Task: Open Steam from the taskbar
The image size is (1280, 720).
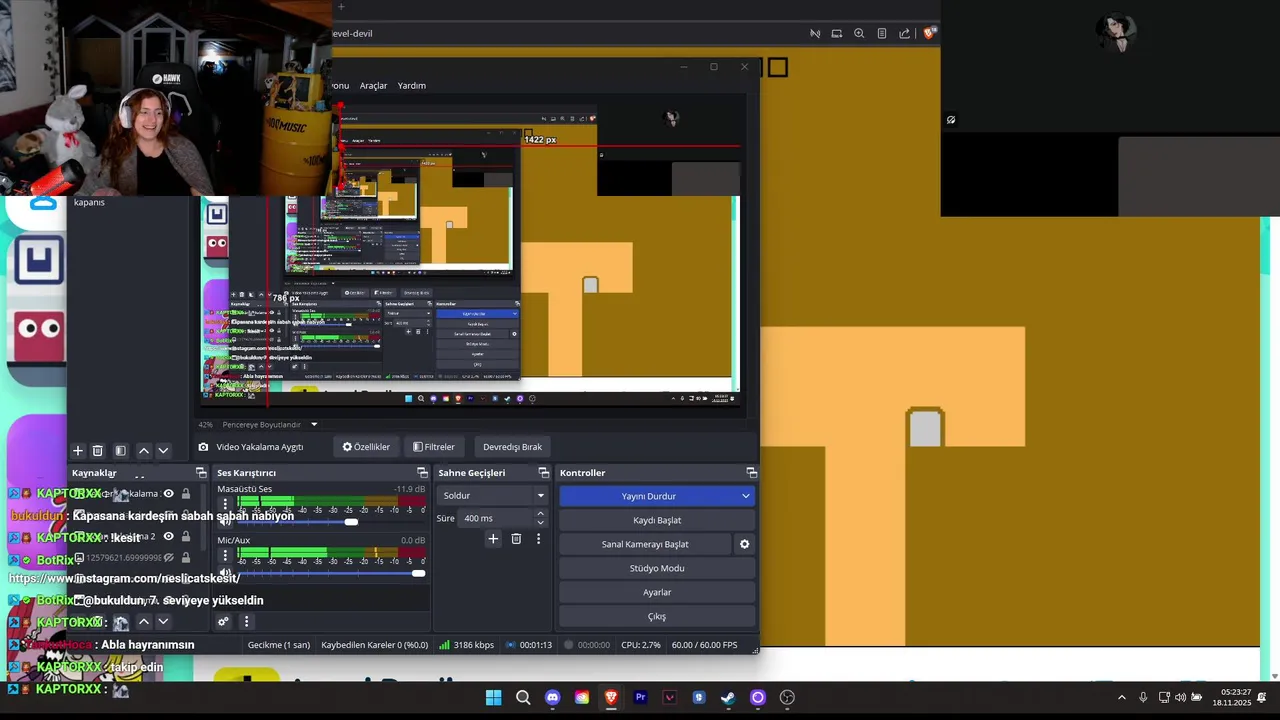Action: [728, 697]
